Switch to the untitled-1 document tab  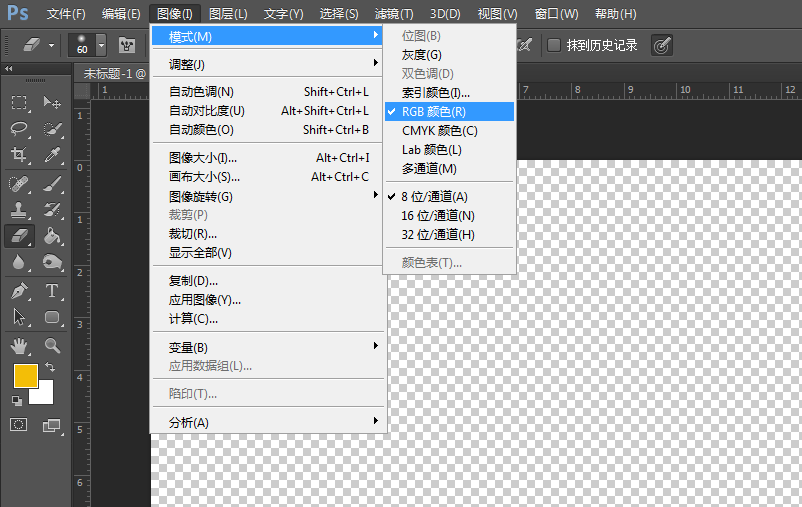point(115,74)
